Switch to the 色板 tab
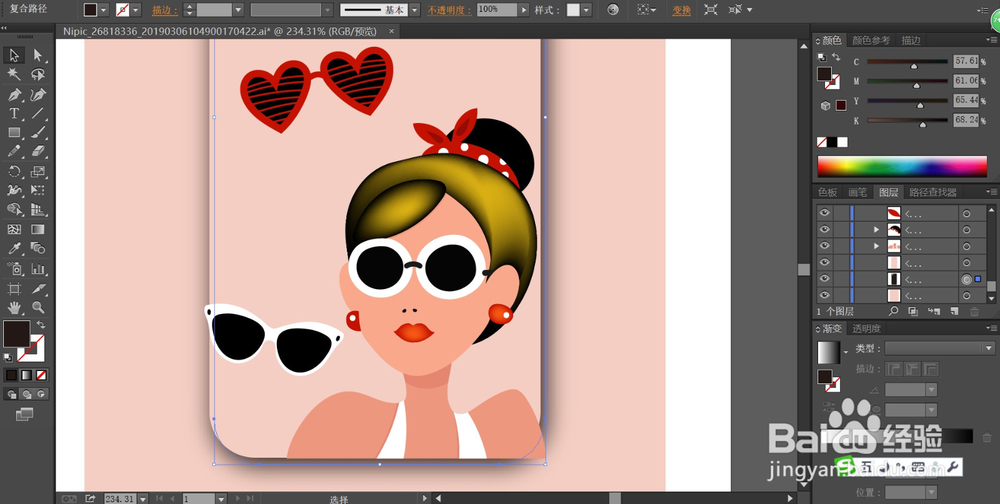This screenshot has height=504, width=1000. (827, 192)
